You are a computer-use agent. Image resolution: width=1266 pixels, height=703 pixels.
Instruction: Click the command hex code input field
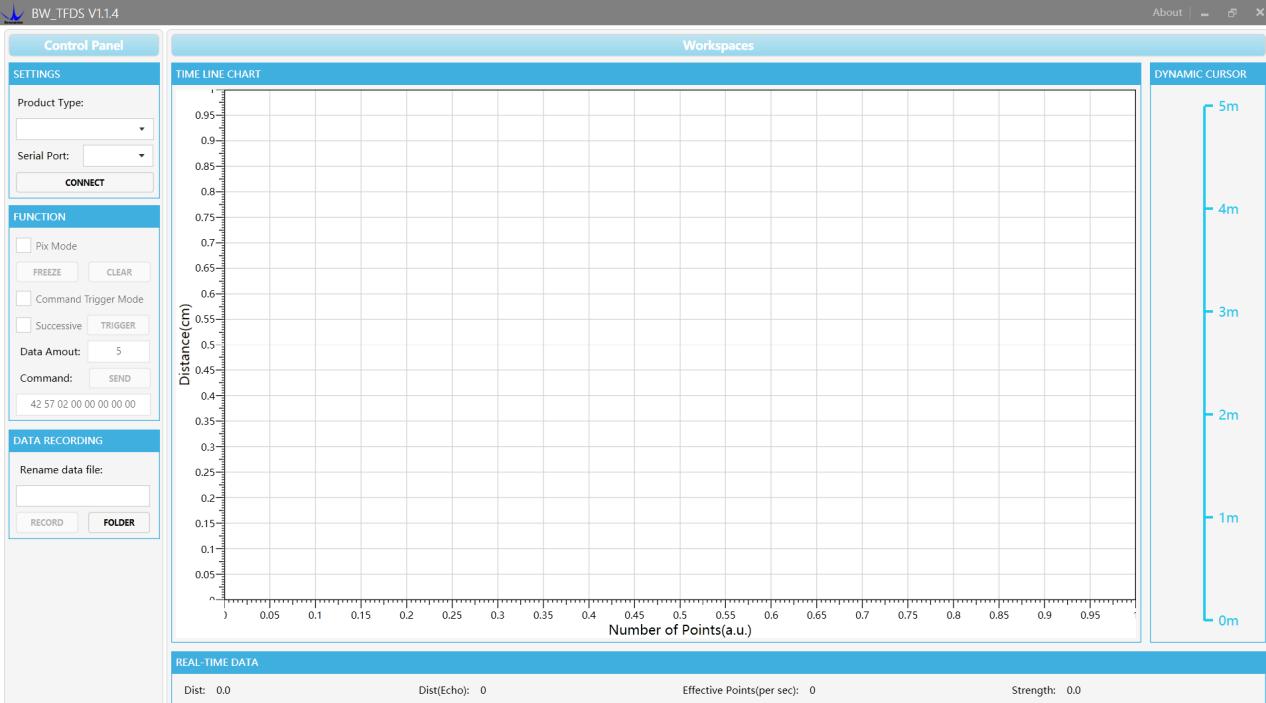83,404
